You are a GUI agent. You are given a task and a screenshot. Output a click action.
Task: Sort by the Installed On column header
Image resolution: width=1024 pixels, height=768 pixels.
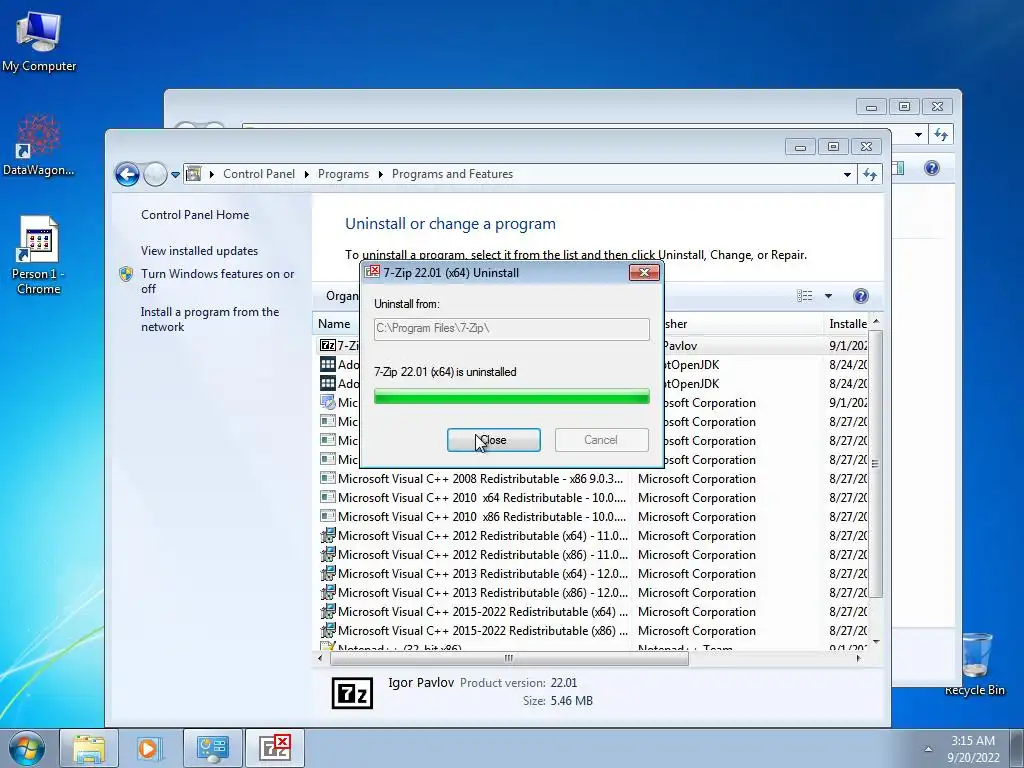(847, 323)
